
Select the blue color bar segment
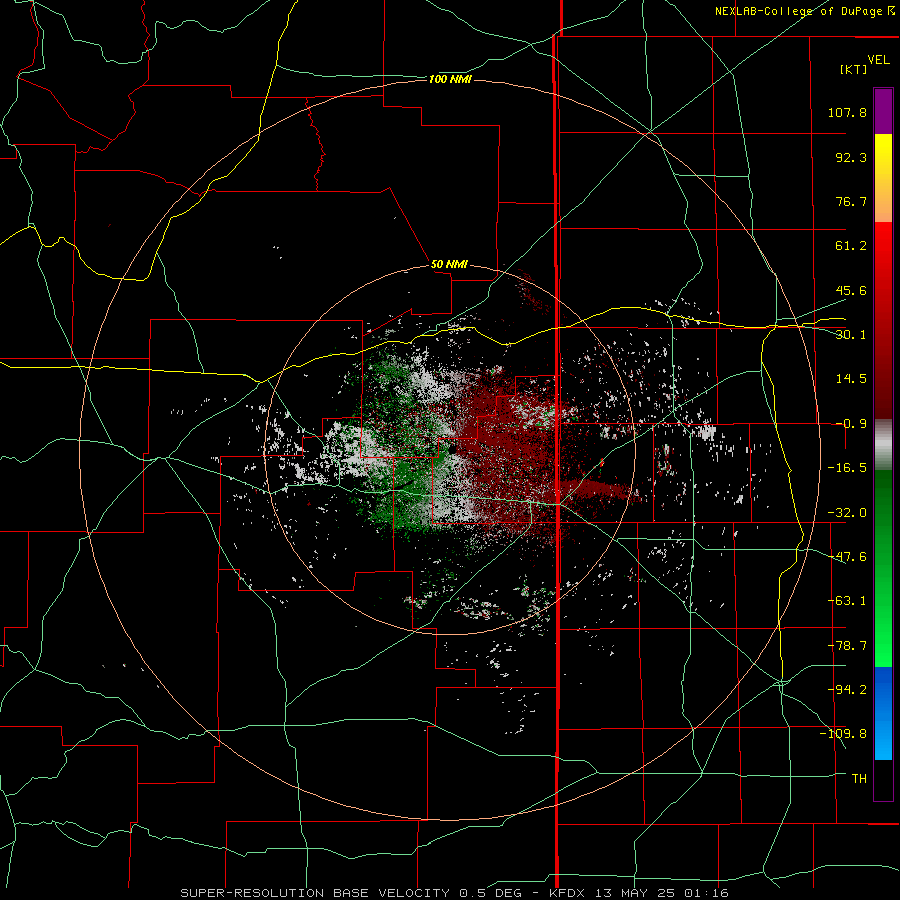883,713
